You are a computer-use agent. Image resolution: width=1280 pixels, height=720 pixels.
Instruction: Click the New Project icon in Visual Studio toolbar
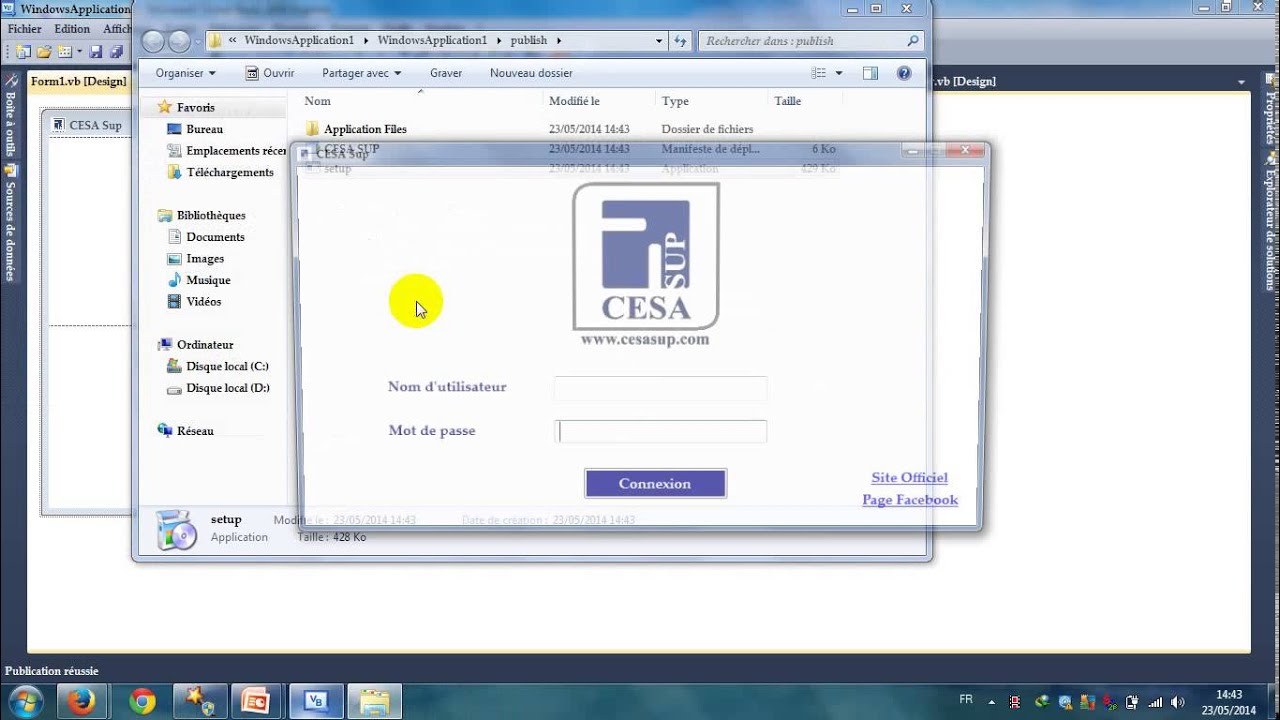coord(23,52)
